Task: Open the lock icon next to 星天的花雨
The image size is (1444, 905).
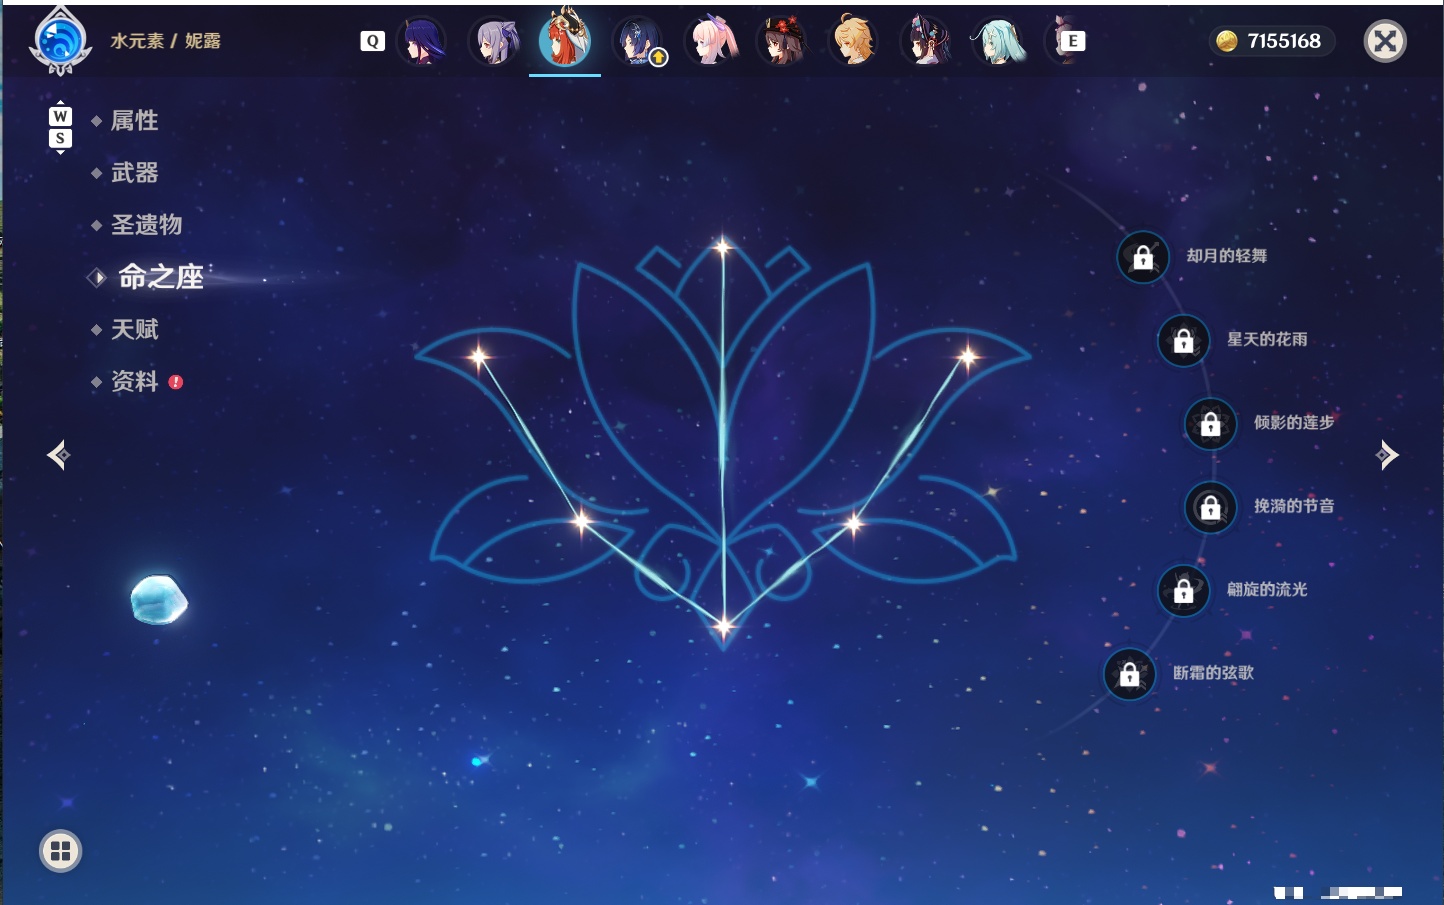Action: point(1184,340)
